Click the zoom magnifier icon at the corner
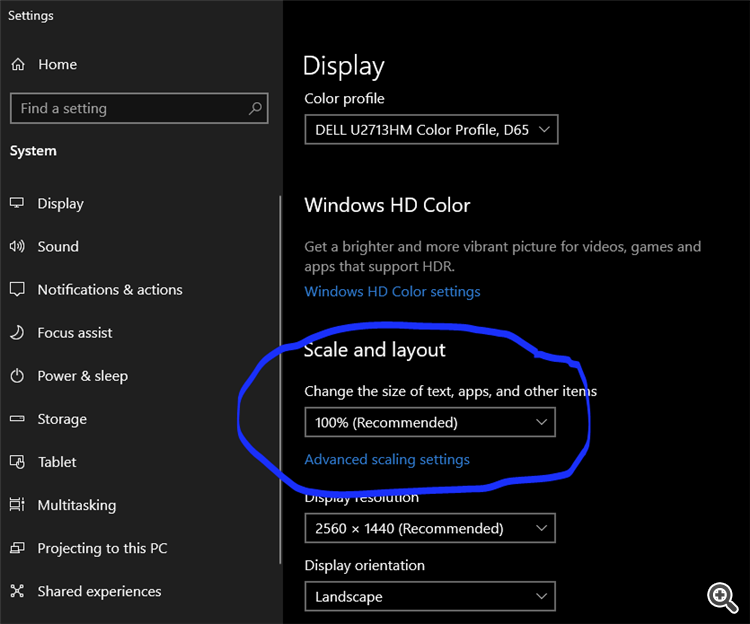The width and height of the screenshot is (750, 624). tap(722, 597)
